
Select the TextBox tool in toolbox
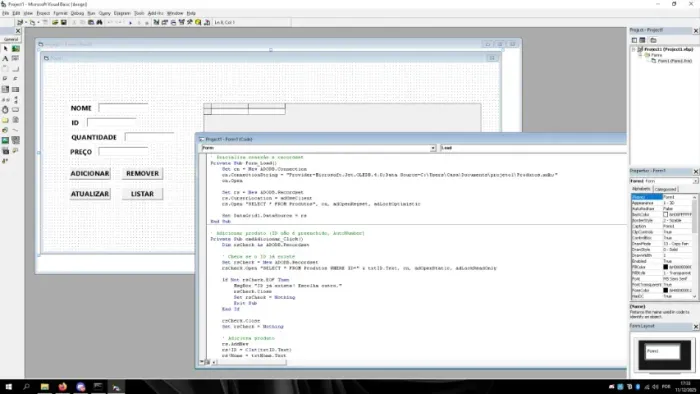pos(16,58)
